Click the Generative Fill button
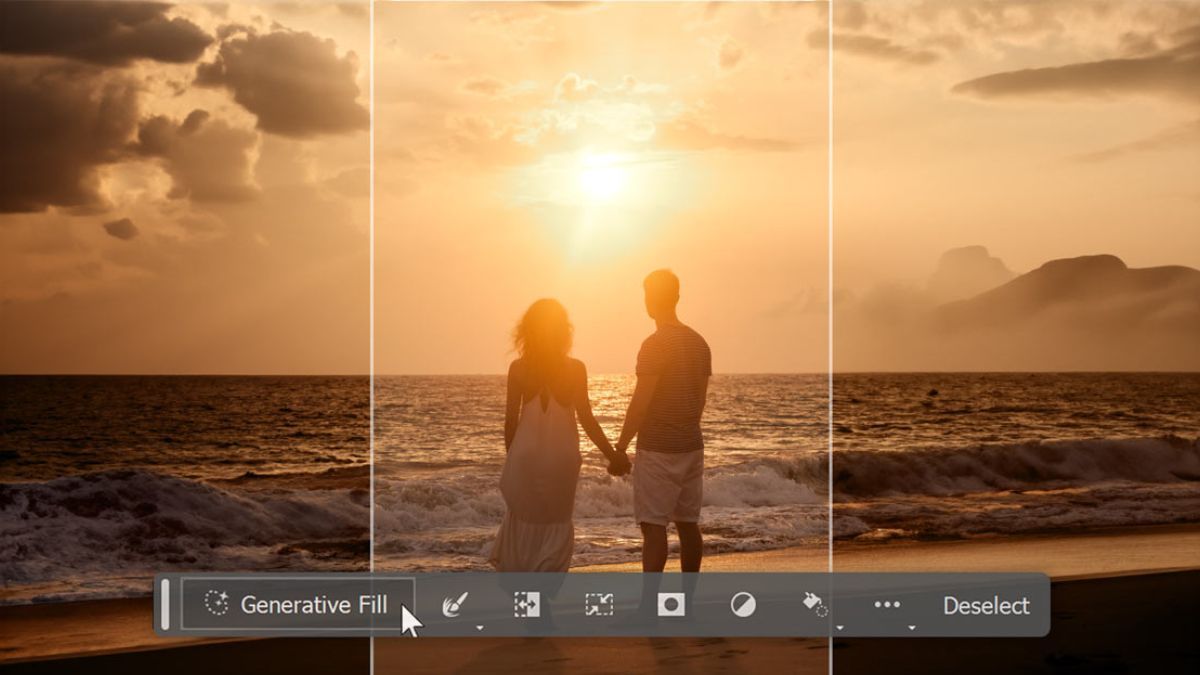 point(297,604)
